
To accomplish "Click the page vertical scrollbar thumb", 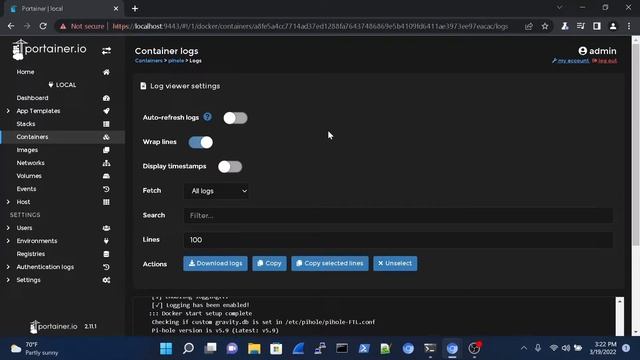I will (x=636, y=145).
